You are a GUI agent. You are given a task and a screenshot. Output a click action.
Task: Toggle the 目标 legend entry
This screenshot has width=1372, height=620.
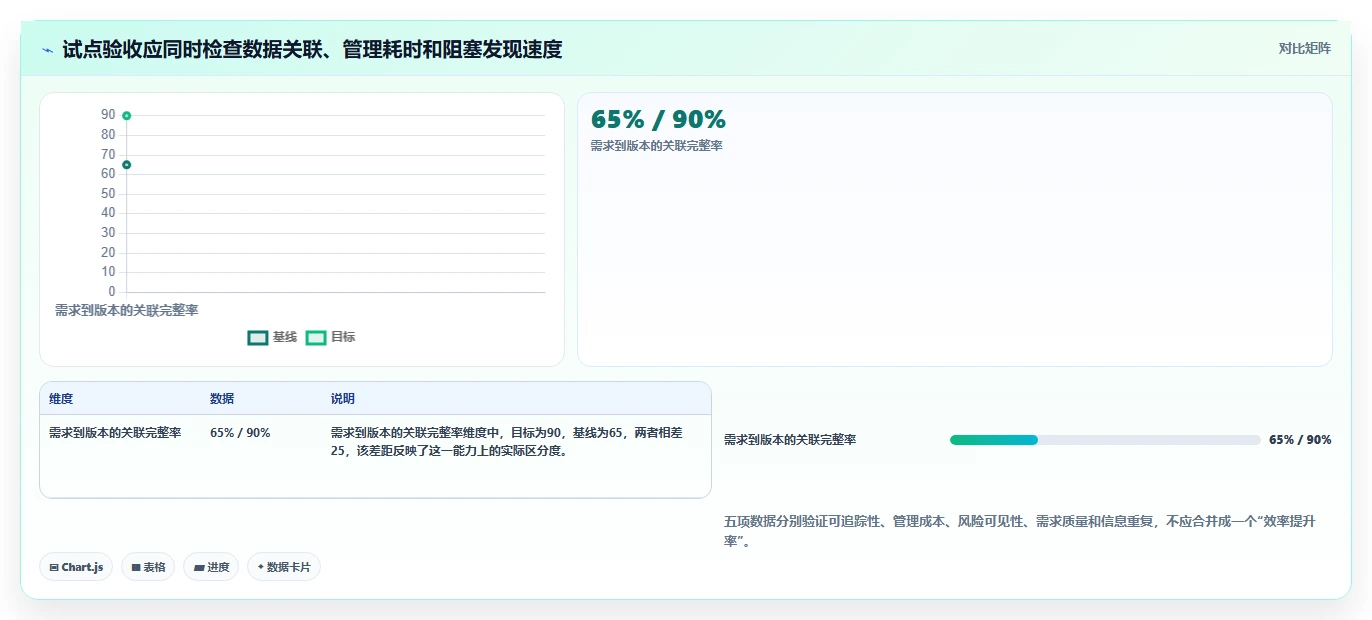pos(330,337)
